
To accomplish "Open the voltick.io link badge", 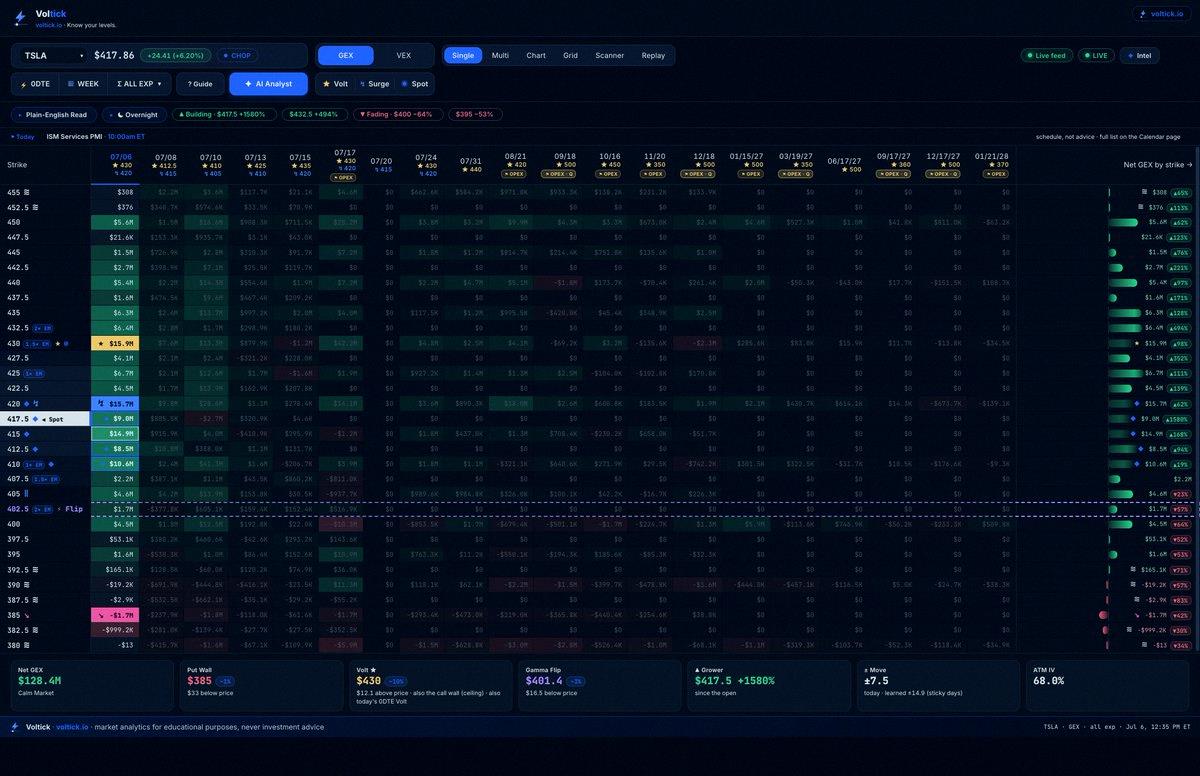I will (x=1160, y=14).
